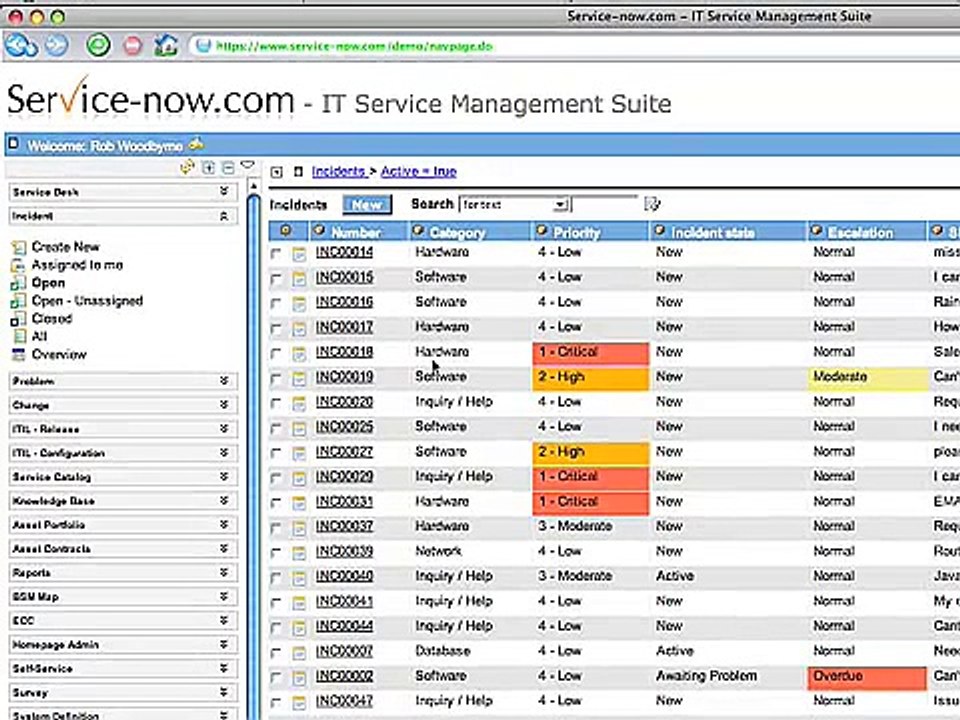Open the Assigned to me module

coord(78,265)
